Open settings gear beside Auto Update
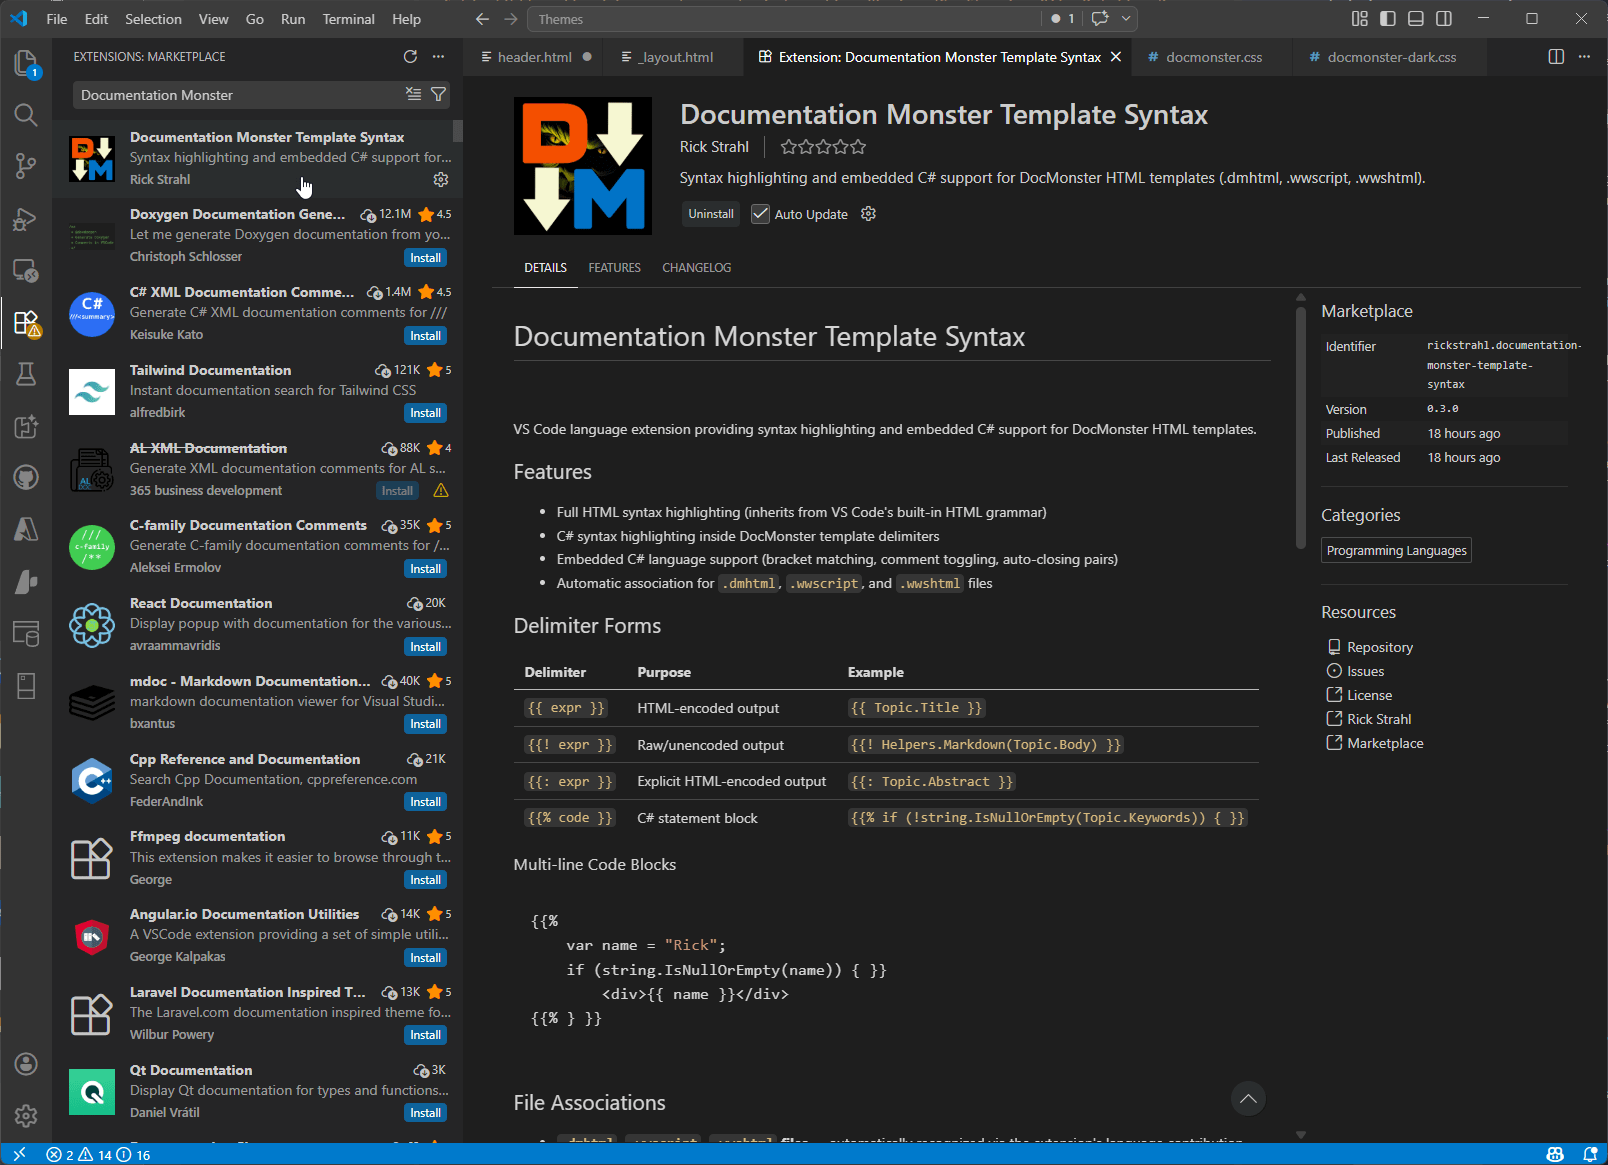The height and width of the screenshot is (1165, 1608). [x=868, y=214]
